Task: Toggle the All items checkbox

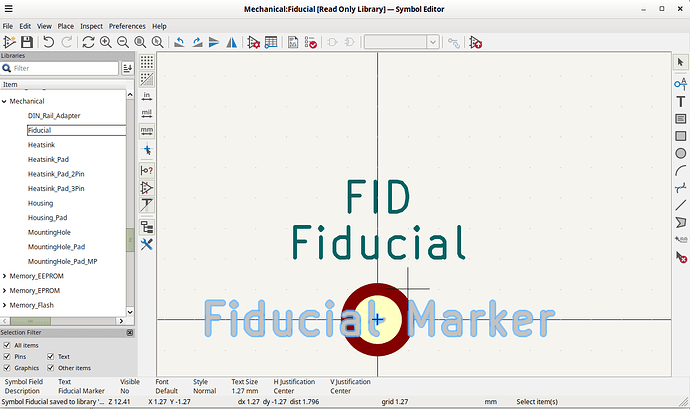Action: click(x=8, y=345)
